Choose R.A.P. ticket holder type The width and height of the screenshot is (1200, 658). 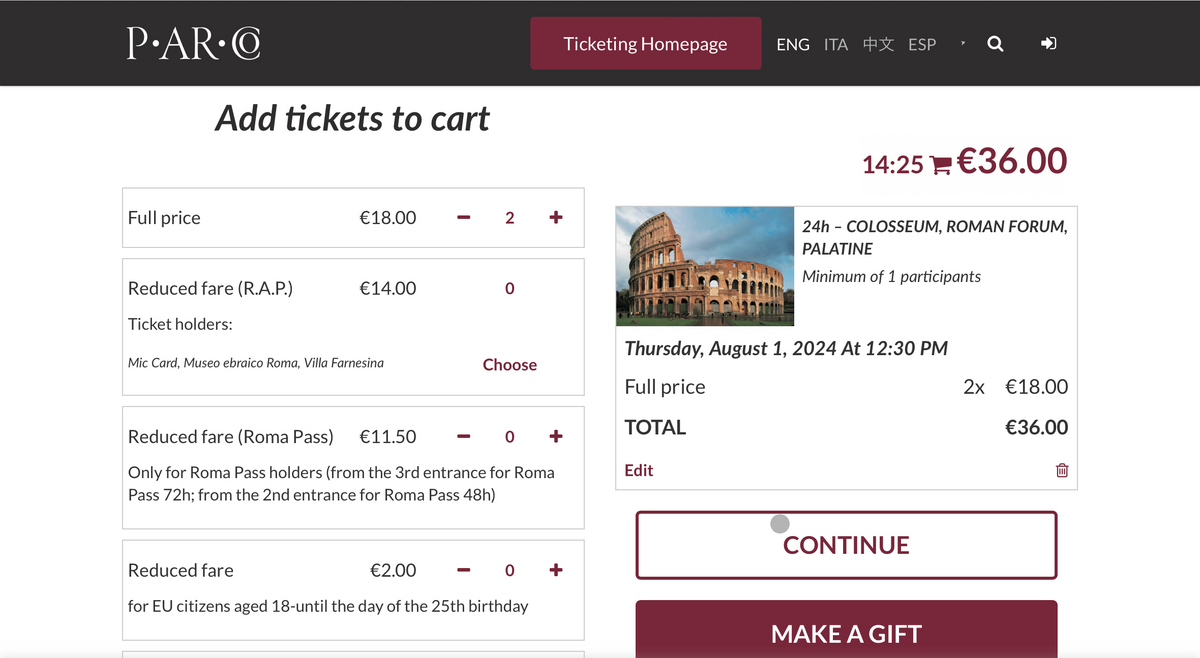pyautogui.click(x=510, y=365)
